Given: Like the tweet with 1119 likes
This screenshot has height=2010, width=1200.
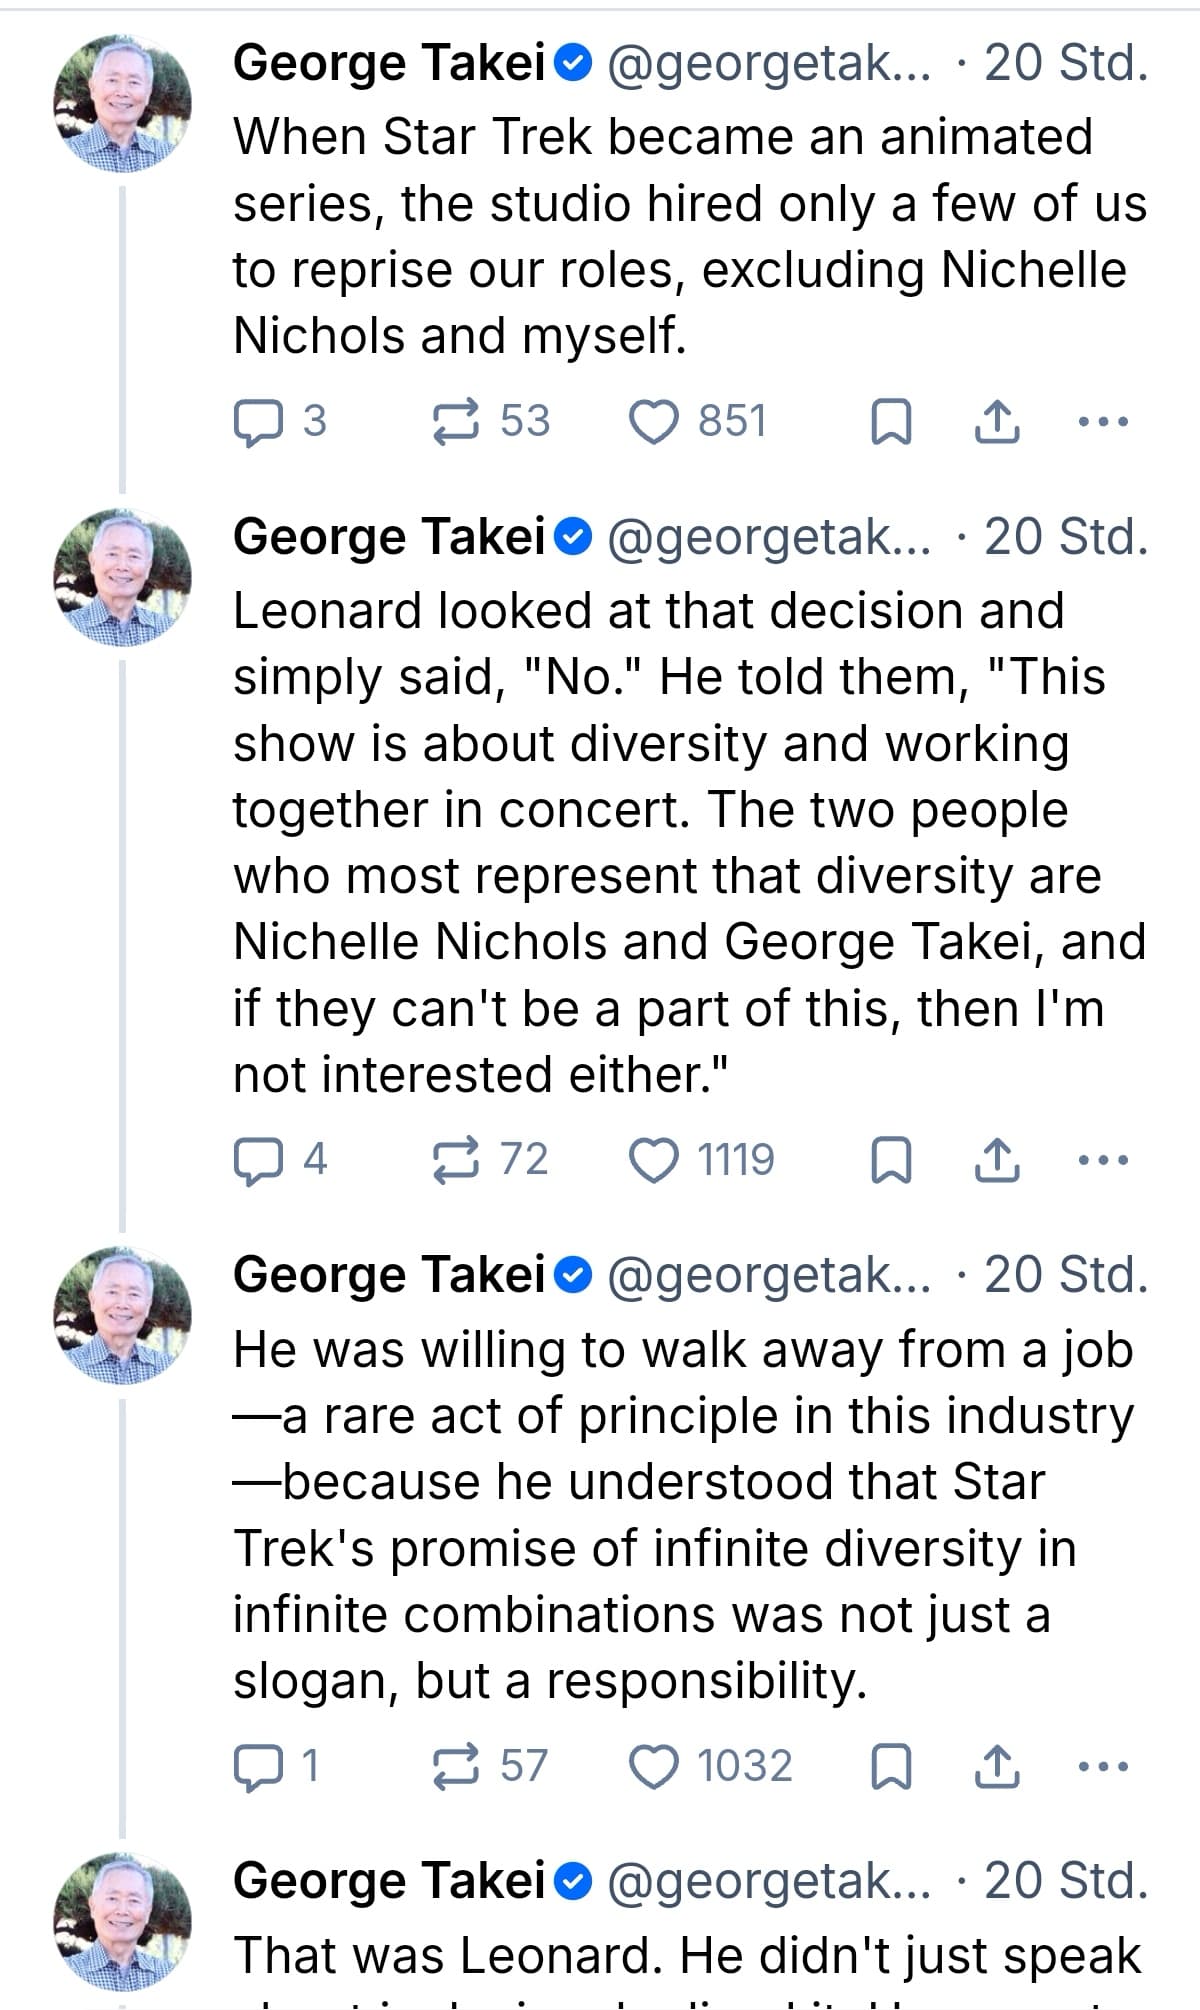Looking at the screenshot, I should 653,1160.
